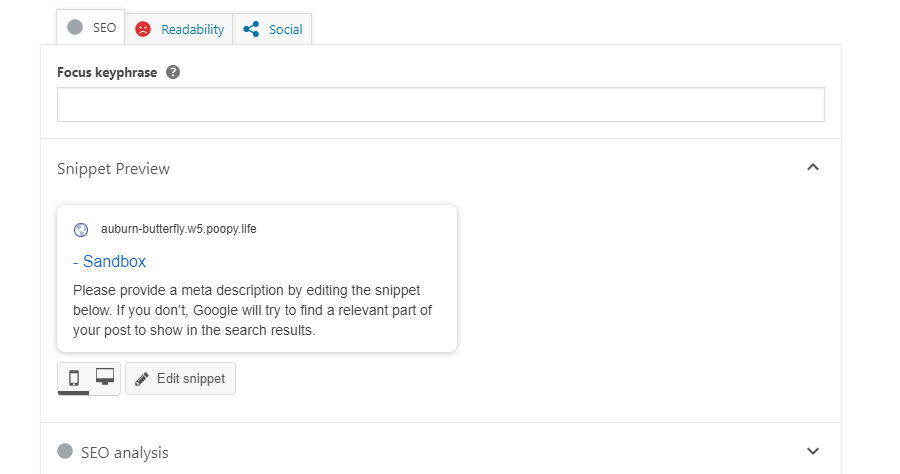Image resolution: width=900 pixels, height=474 pixels.
Task: Open the Readability tab
Action: (x=192, y=29)
